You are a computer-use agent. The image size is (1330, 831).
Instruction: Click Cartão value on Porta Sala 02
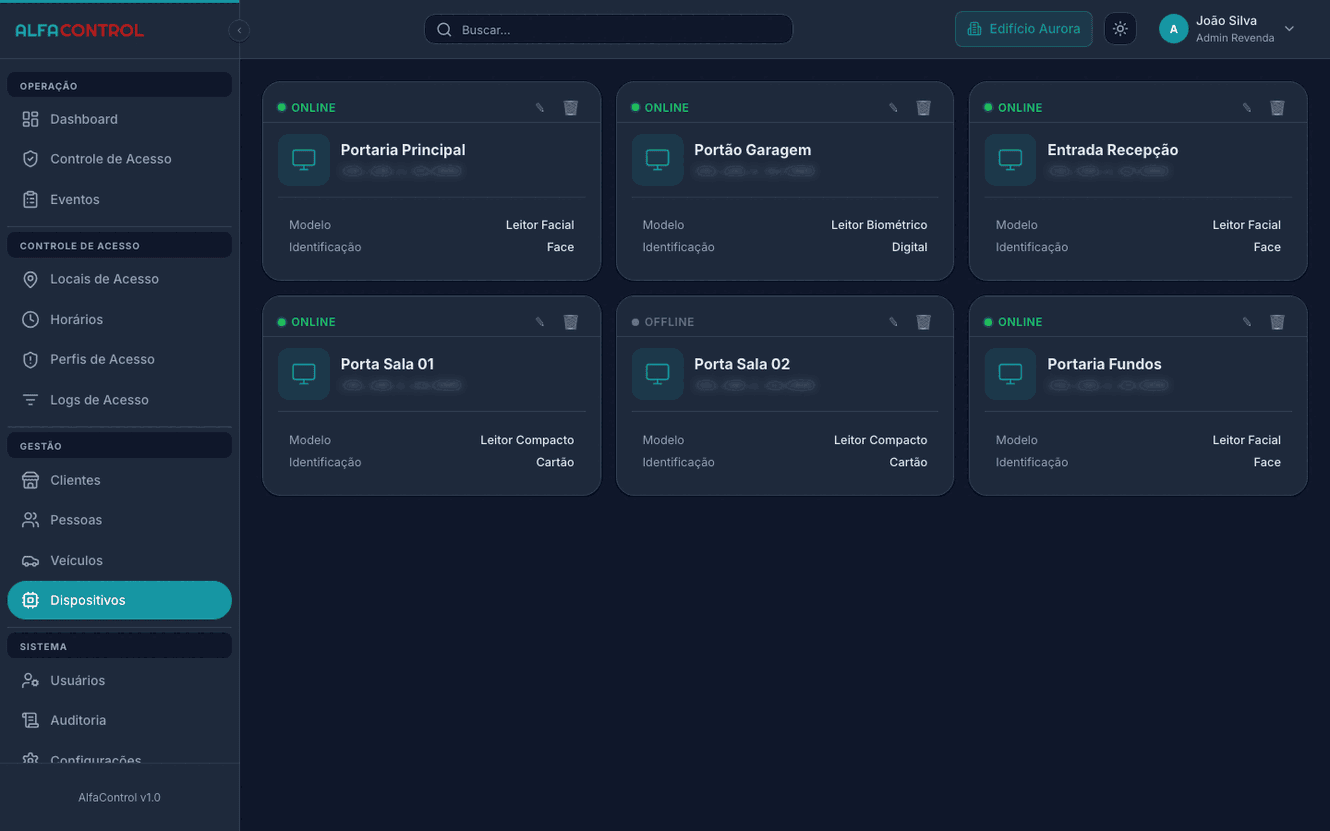tap(908, 462)
